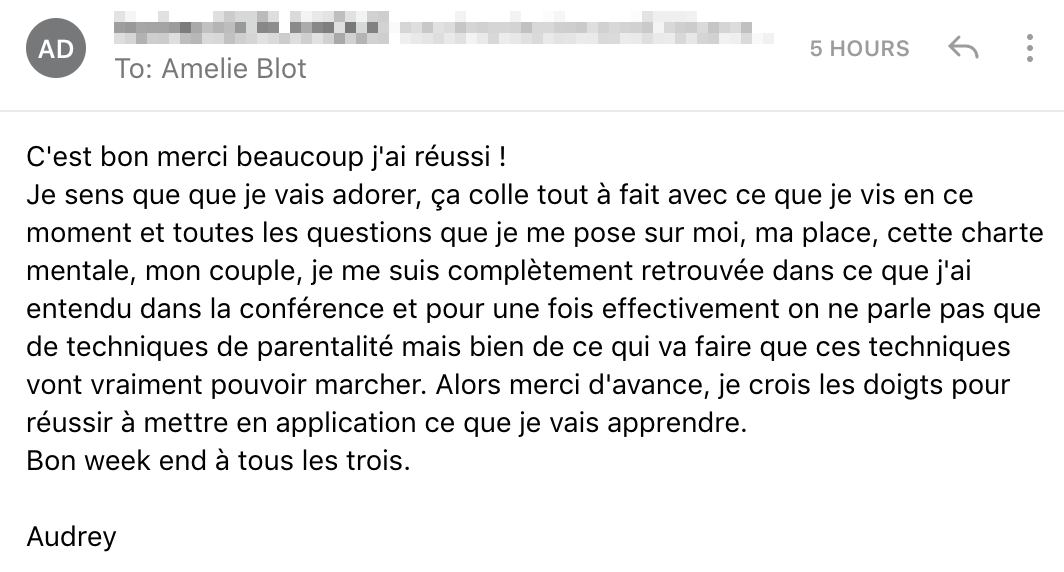The width and height of the screenshot is (1064, 572).
Task: Click the 'To:' label in the header
Action: 134,69
